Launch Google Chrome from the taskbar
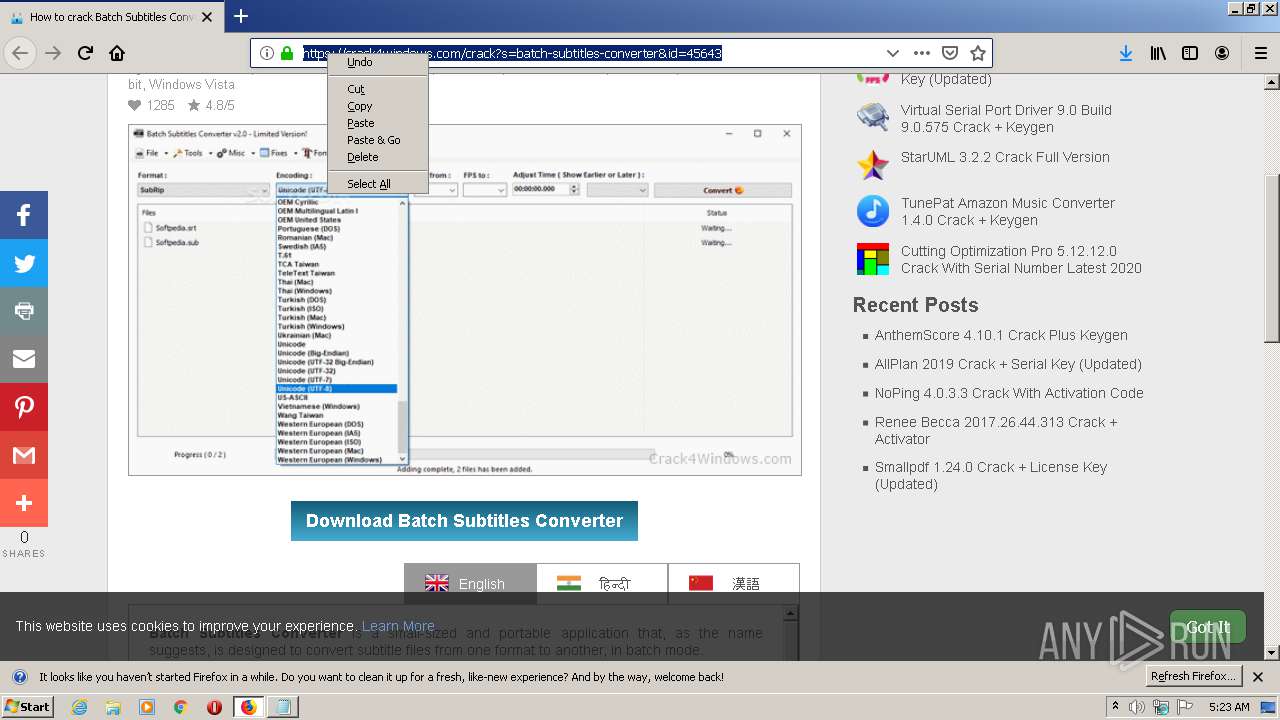Viewport: 1280px width, 720px height. 180,707
